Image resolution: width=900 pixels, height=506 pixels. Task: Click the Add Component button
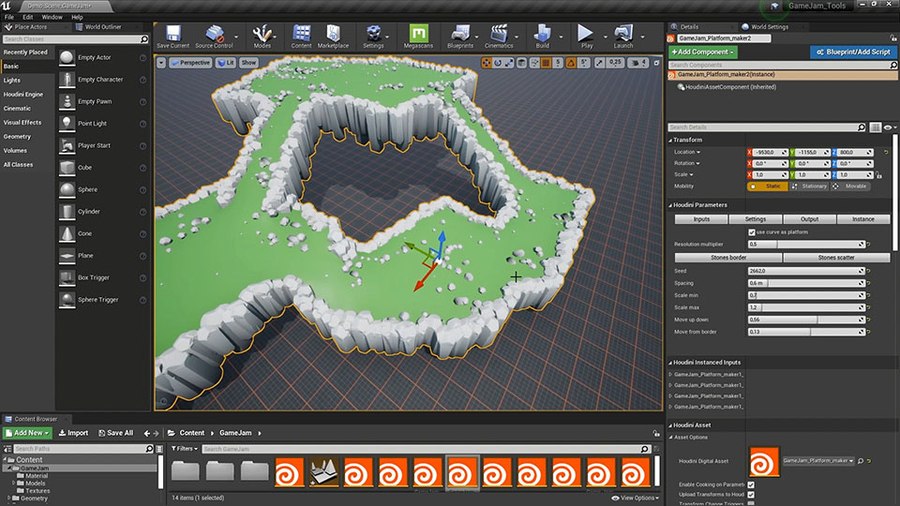(x=703, y=52)
